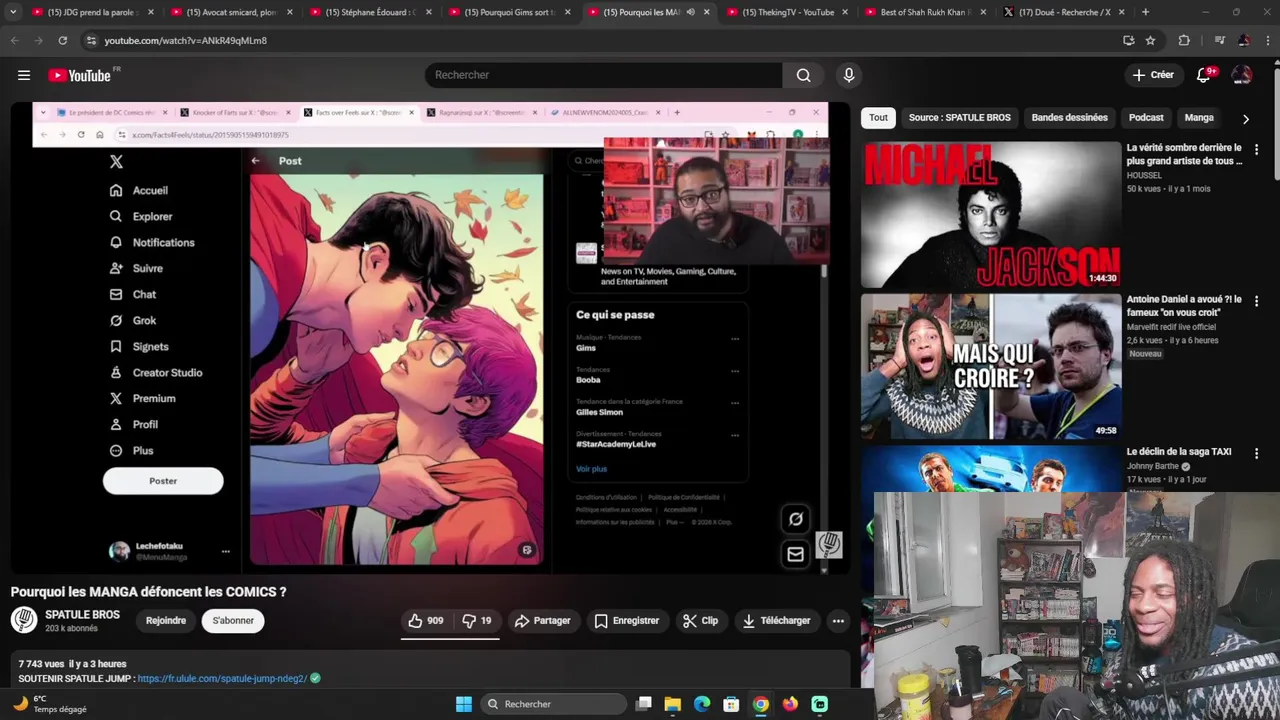Start voice search with the microphone

pyautogui.click(x=849, y=75)
